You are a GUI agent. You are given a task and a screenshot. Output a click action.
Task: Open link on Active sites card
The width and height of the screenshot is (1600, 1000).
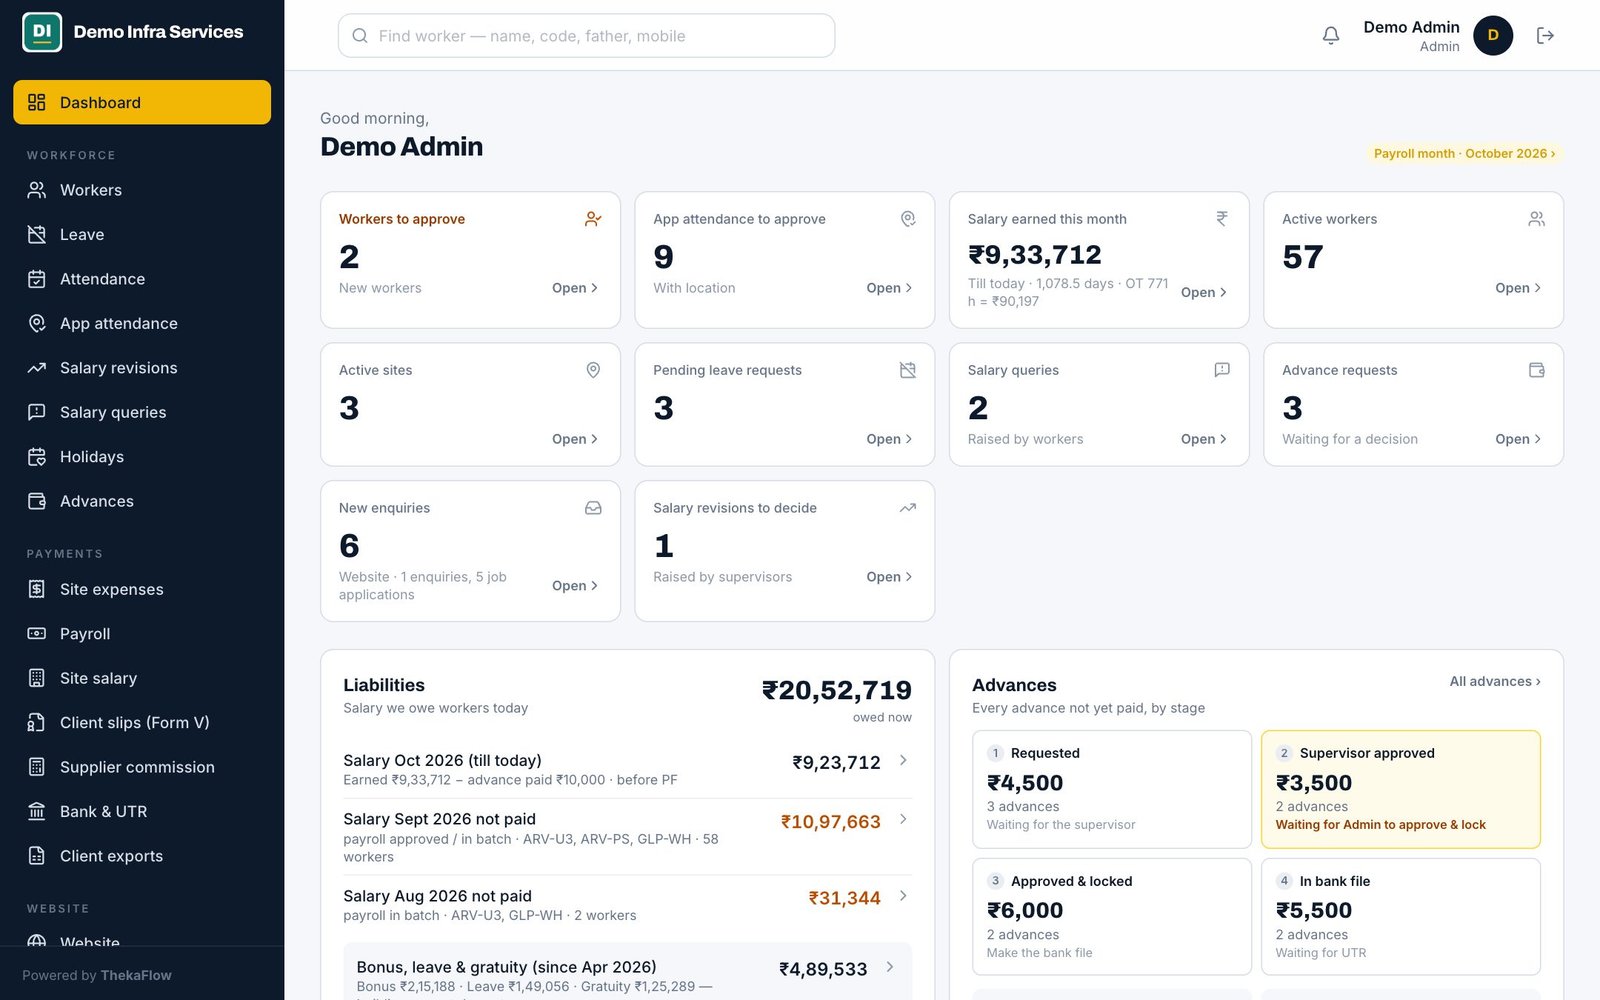575,439
